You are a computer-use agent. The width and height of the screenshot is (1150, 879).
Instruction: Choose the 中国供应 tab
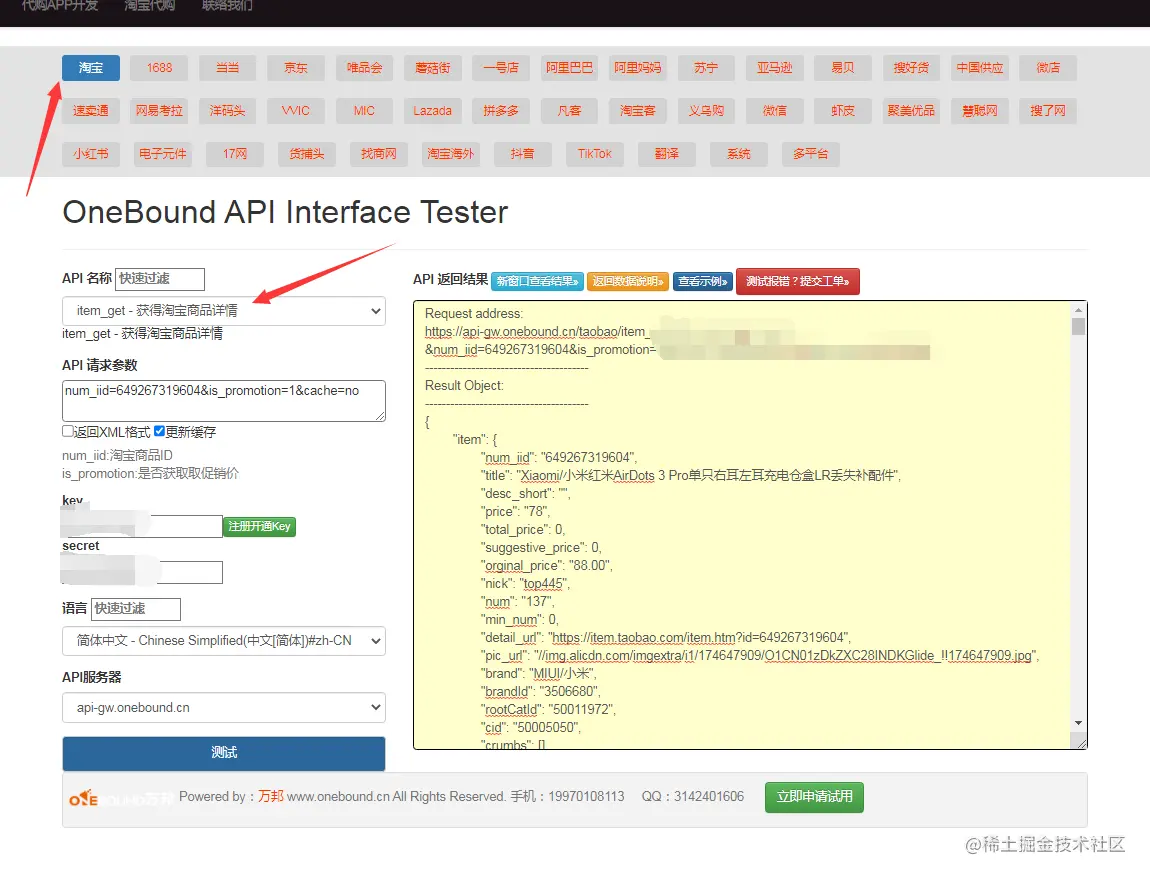979,68
